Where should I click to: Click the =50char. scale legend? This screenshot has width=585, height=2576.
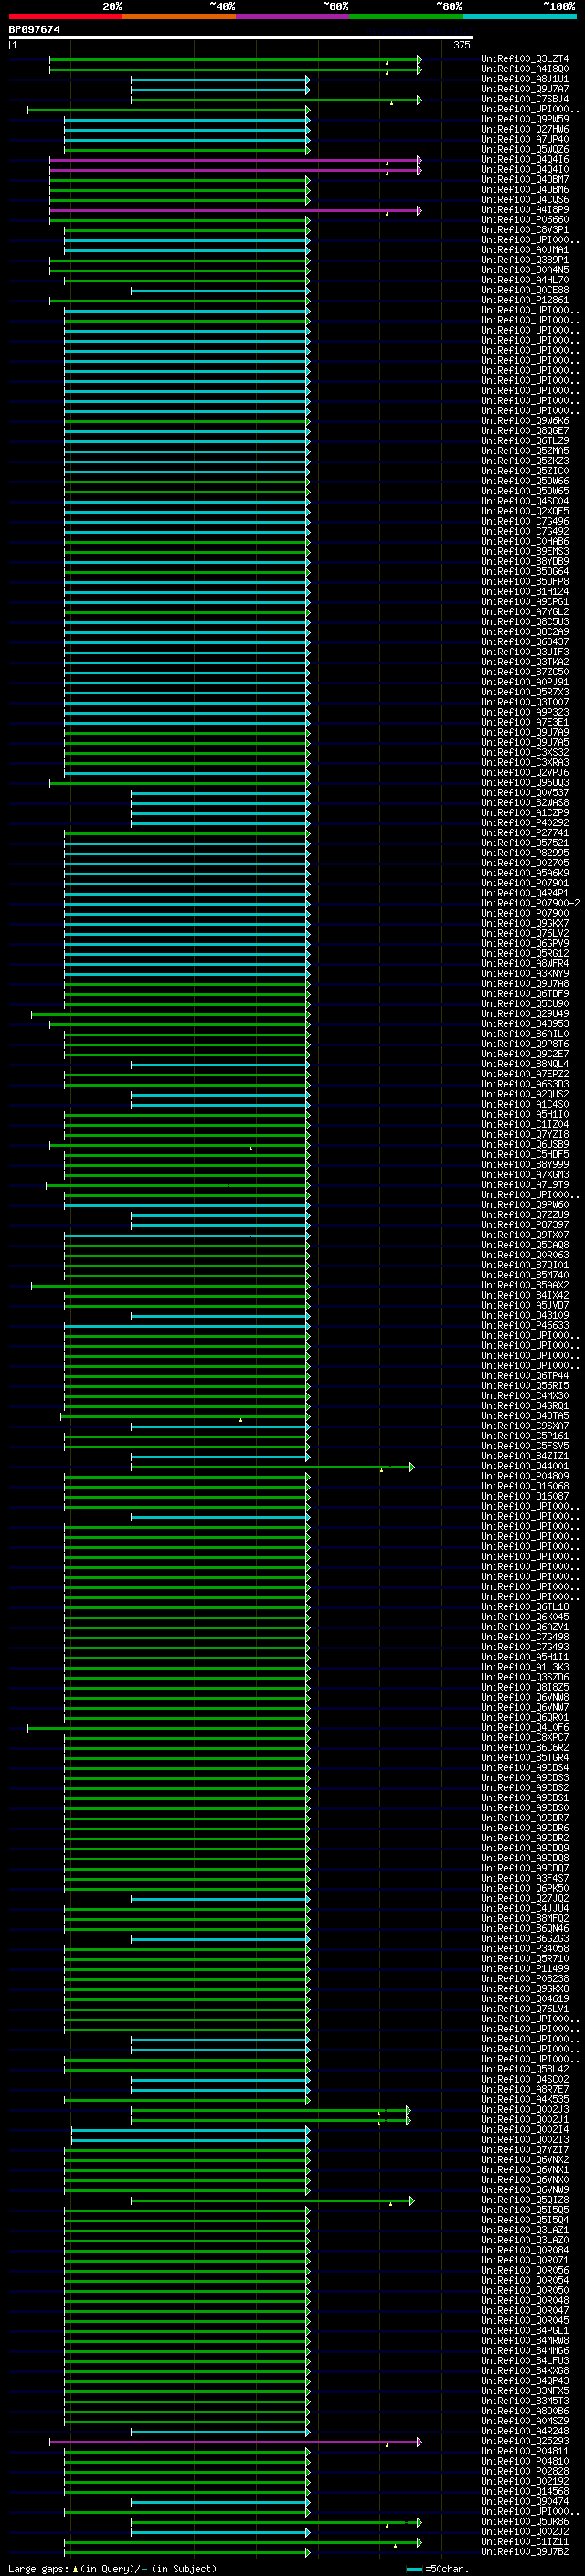pyautogui.click(x=438, y=2568)
